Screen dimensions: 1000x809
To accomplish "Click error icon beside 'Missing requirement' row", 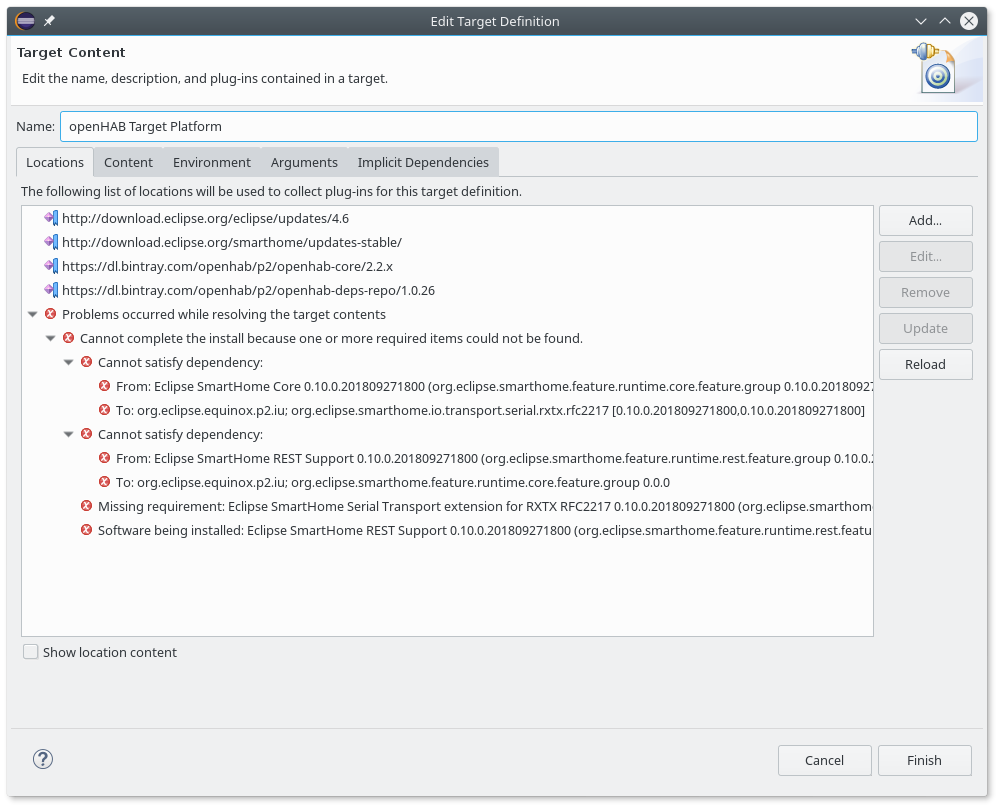I will point(86,506).
